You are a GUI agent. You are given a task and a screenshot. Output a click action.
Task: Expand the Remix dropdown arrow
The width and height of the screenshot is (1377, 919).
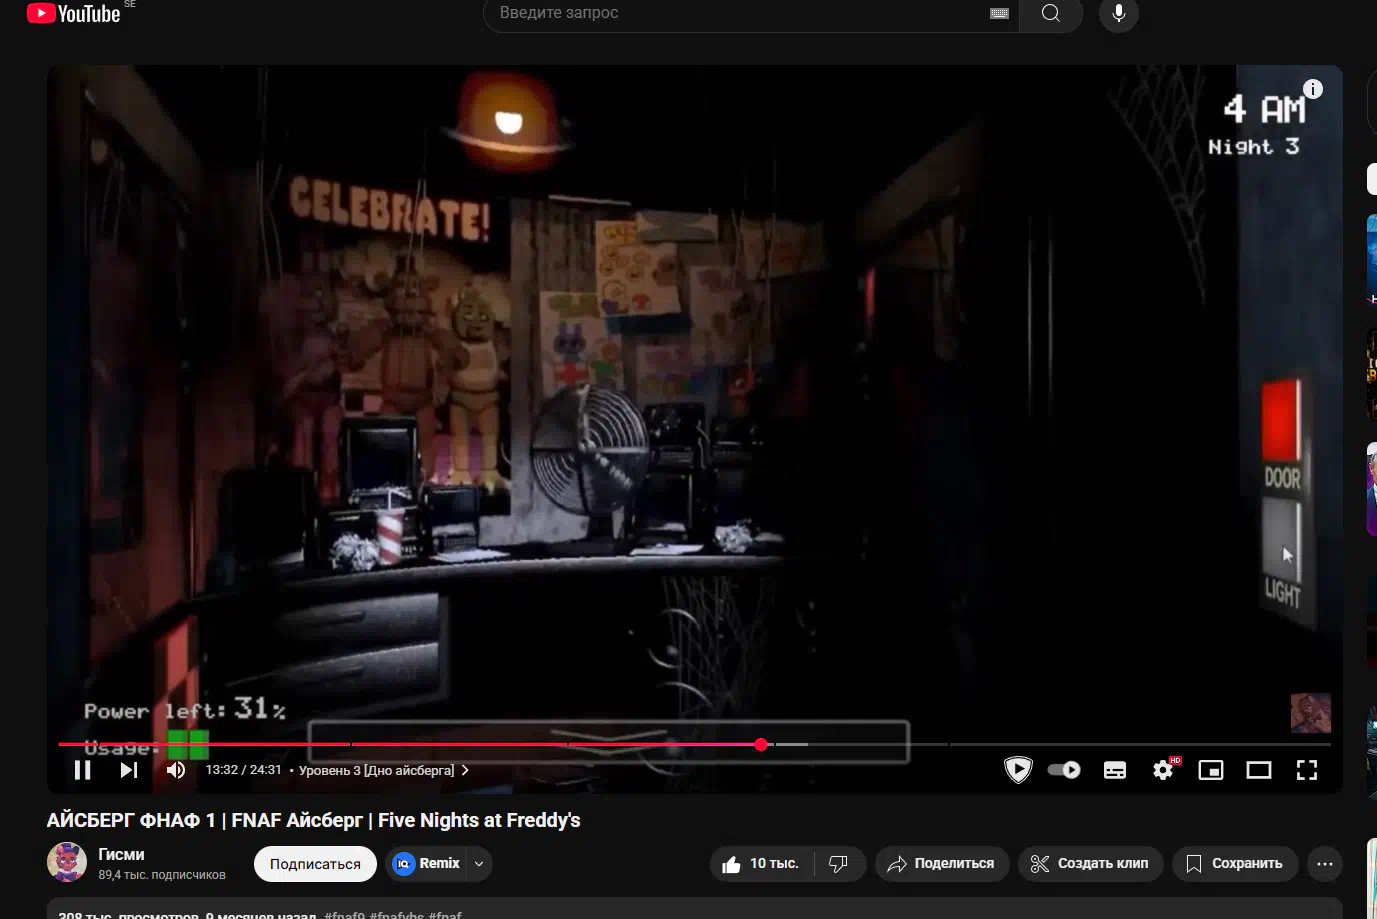480,864
